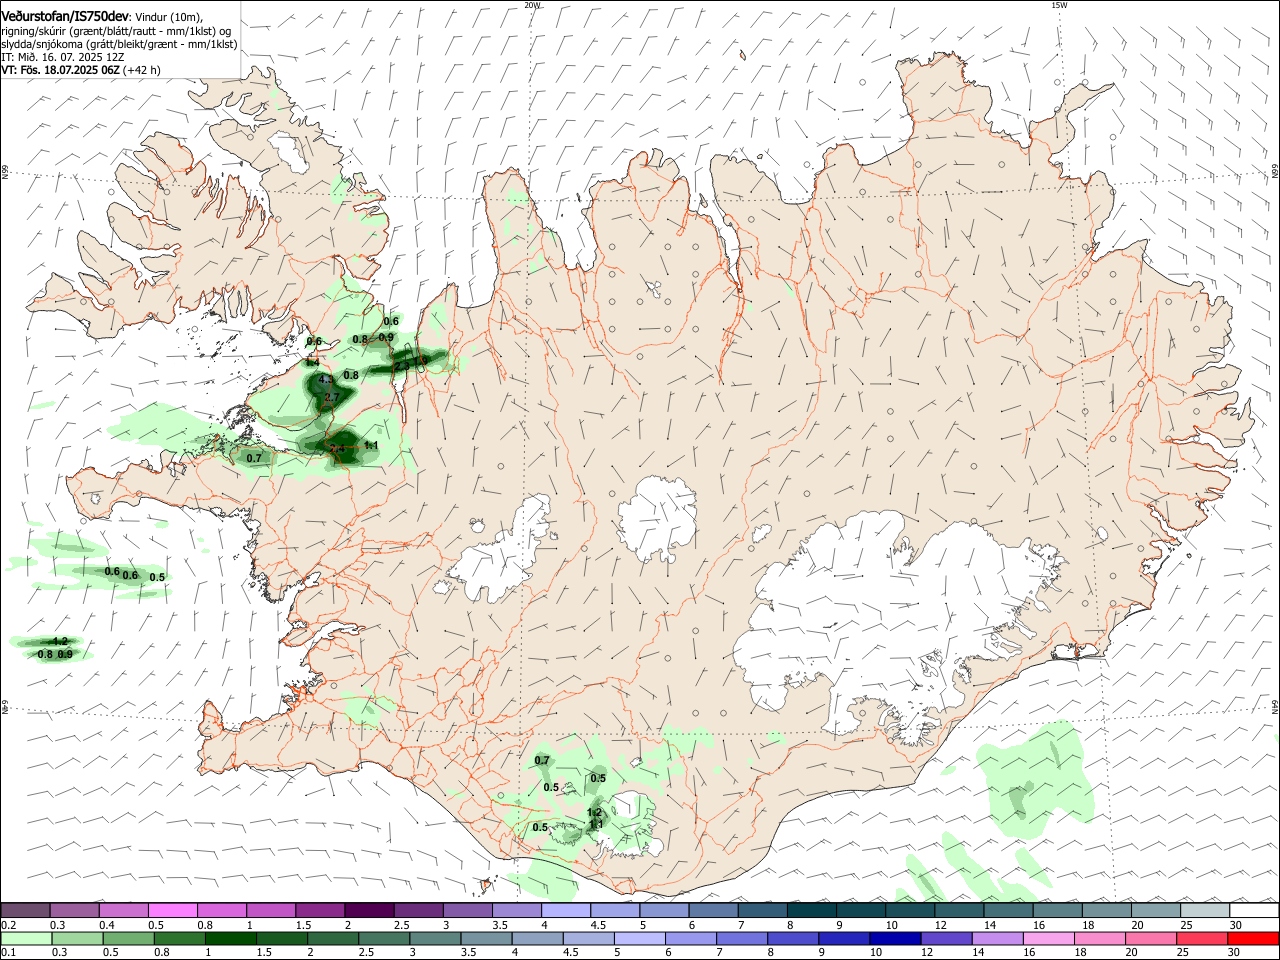
Task: Pick the light periwinkle 5 mm rain swatch
Action: pos(639,938)
